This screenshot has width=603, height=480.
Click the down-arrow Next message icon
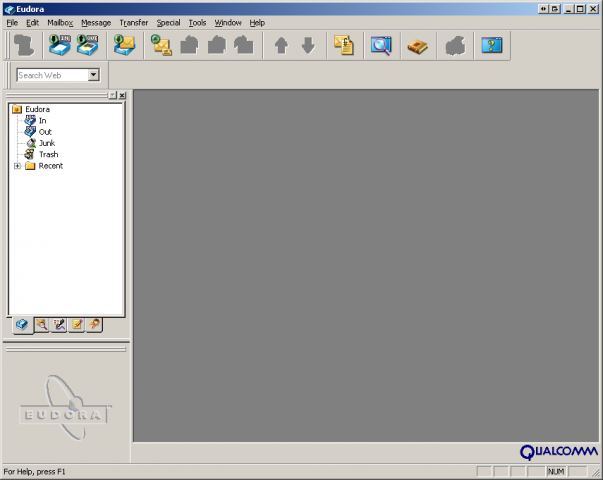pos(308,45)
